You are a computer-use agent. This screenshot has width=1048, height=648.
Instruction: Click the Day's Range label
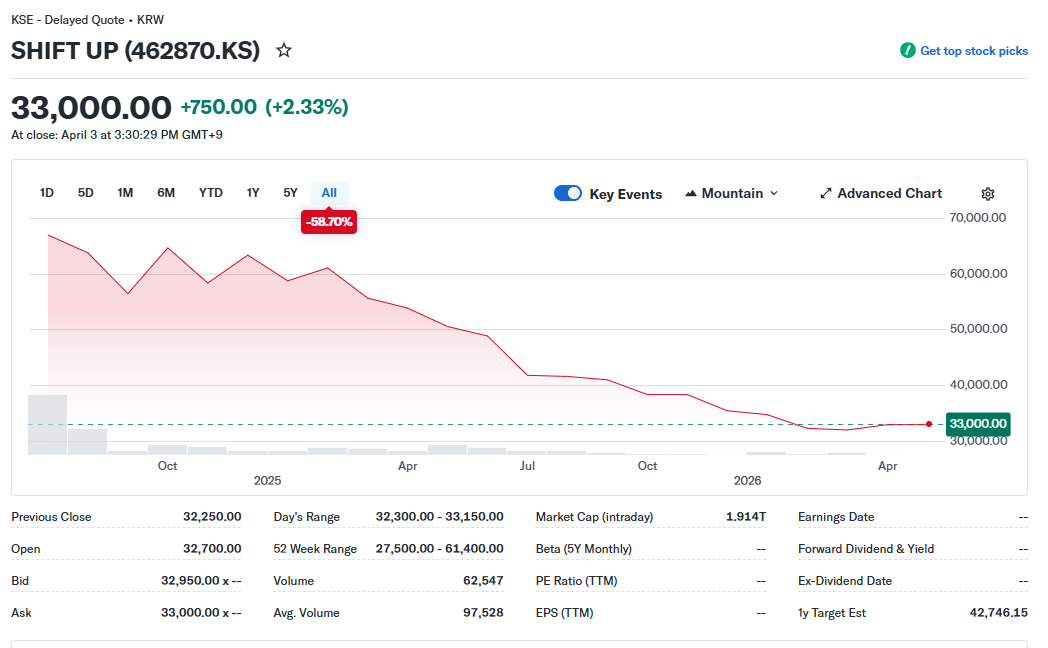pos(307,517)
